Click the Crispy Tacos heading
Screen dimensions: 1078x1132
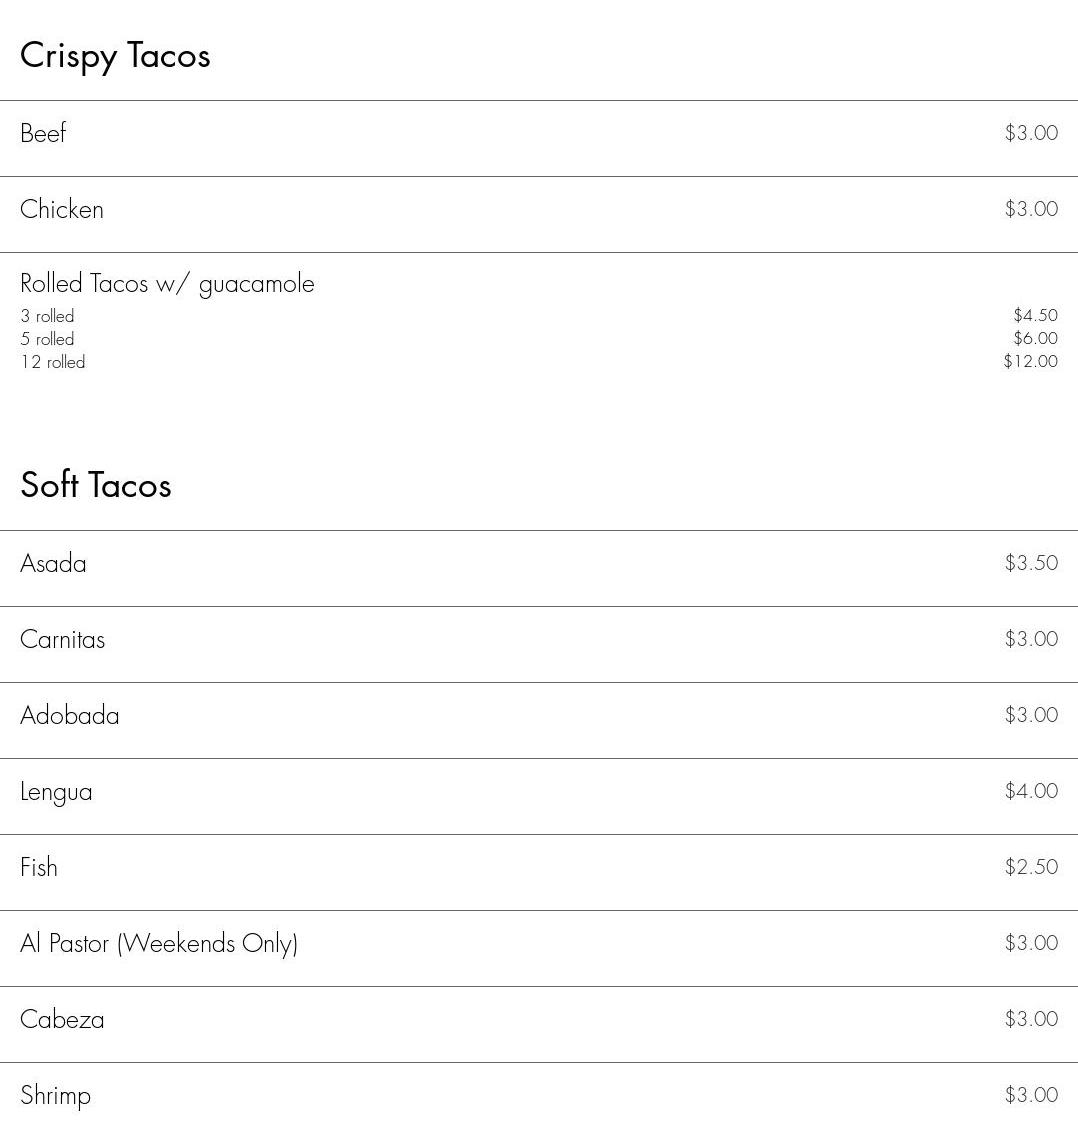[115, 56]
